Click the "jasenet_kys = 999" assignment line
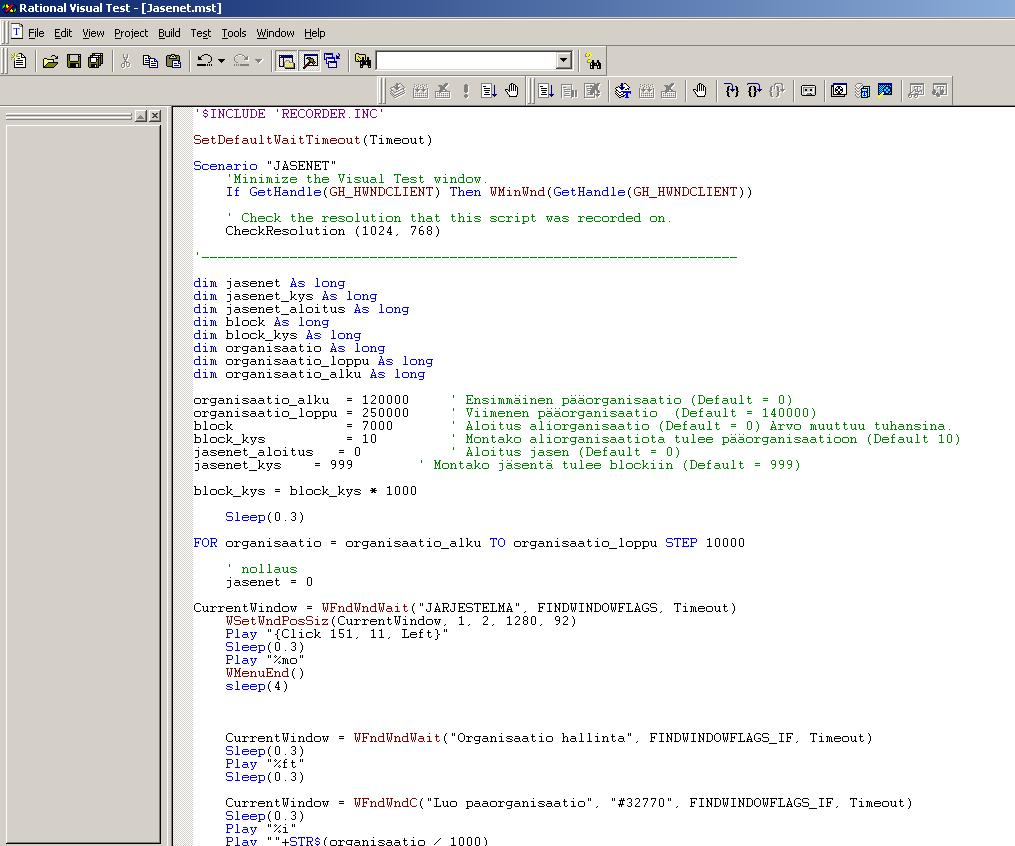Viewport: 1015px width, 846px height. (x=273, y=465)
